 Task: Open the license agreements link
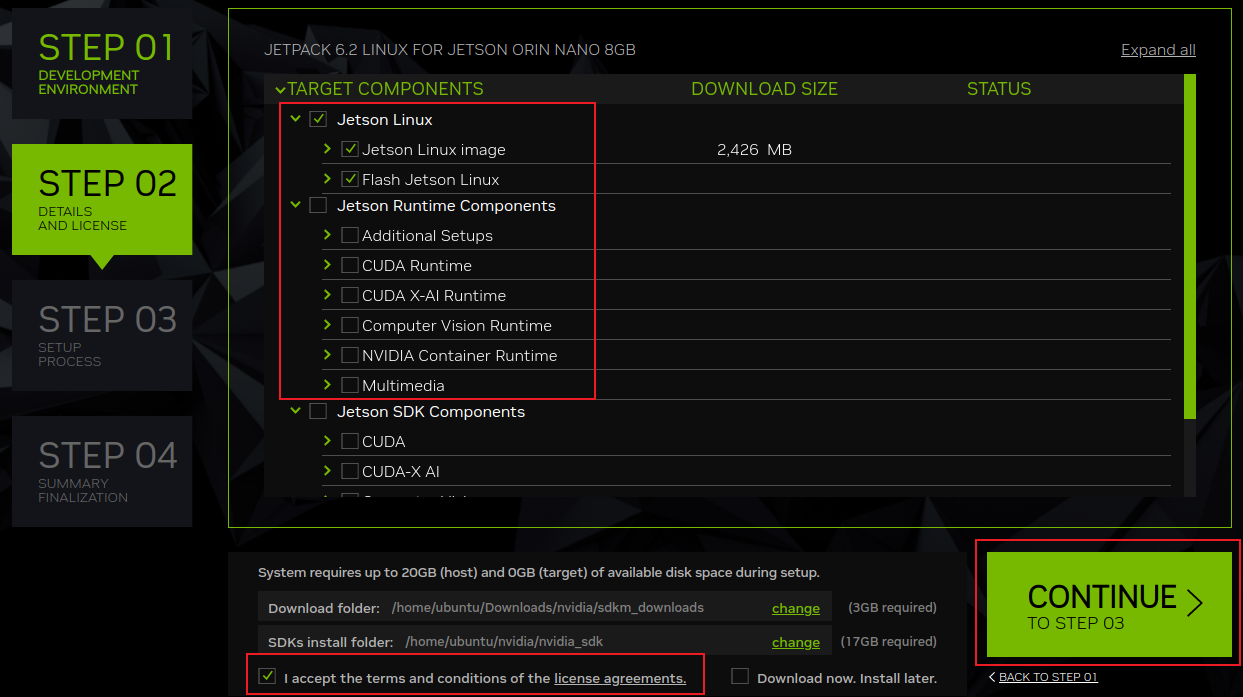(x=620, y=678)
